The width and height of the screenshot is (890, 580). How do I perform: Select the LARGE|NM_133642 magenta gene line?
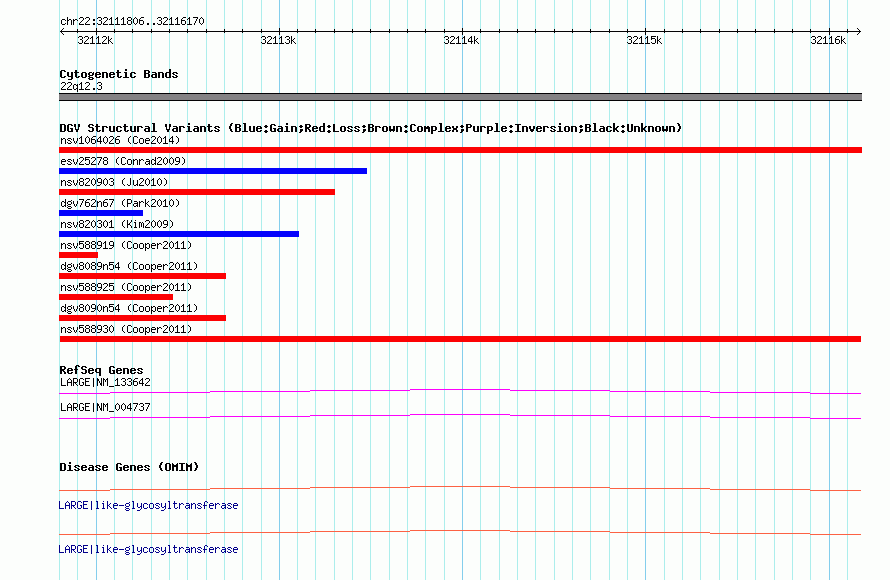(x=460, y=391)
